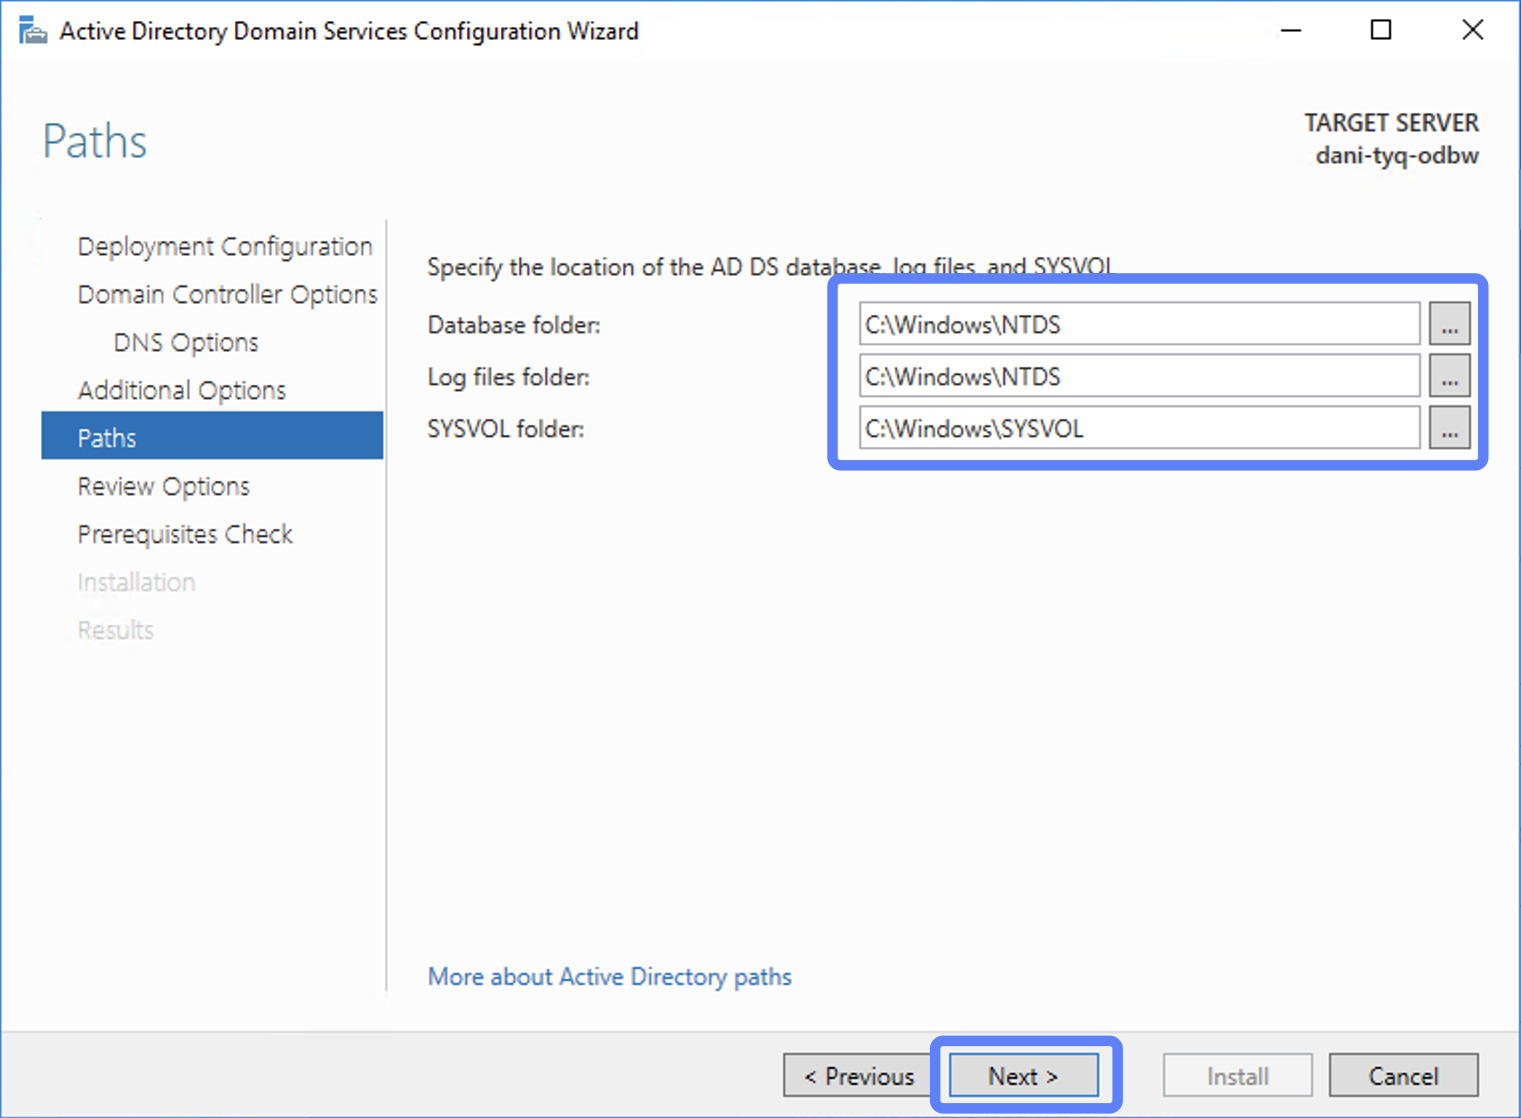The height and width of the screenshot is (1118, 1521).
Task: Cancel the configuration wizard
Action: [x=1403, y=1075]
